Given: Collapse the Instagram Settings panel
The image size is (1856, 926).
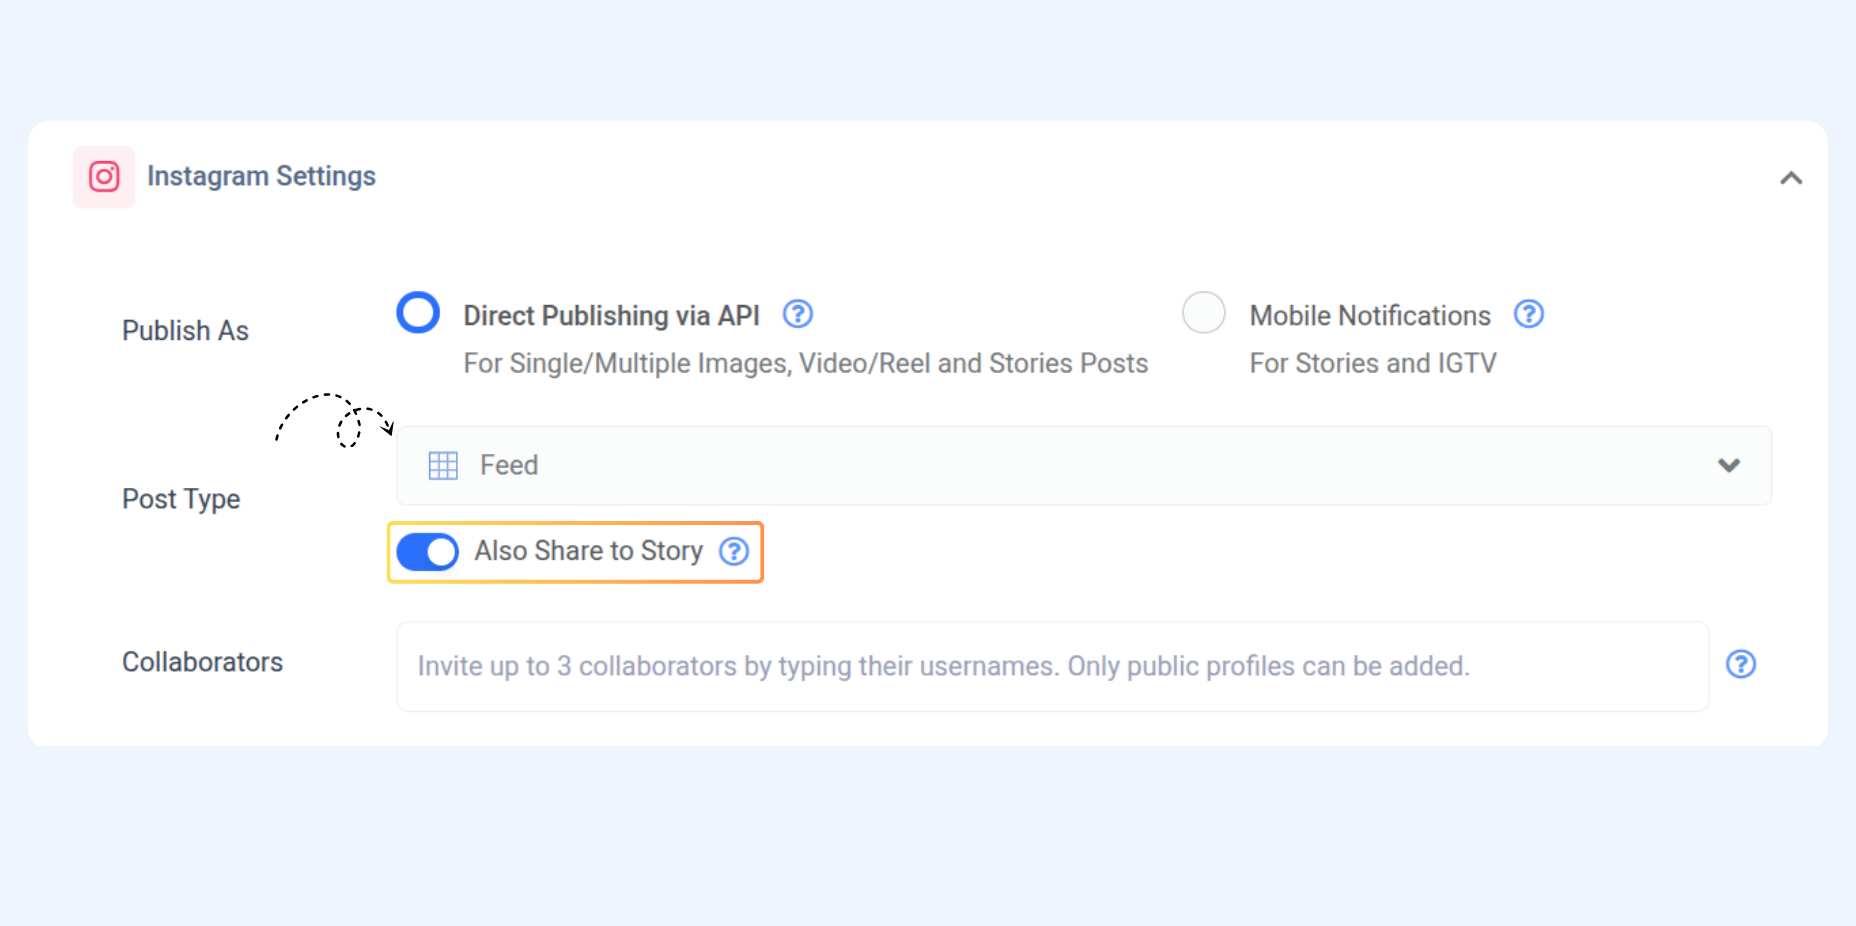Looking at the screenshot, I should tap(1790, 178).
